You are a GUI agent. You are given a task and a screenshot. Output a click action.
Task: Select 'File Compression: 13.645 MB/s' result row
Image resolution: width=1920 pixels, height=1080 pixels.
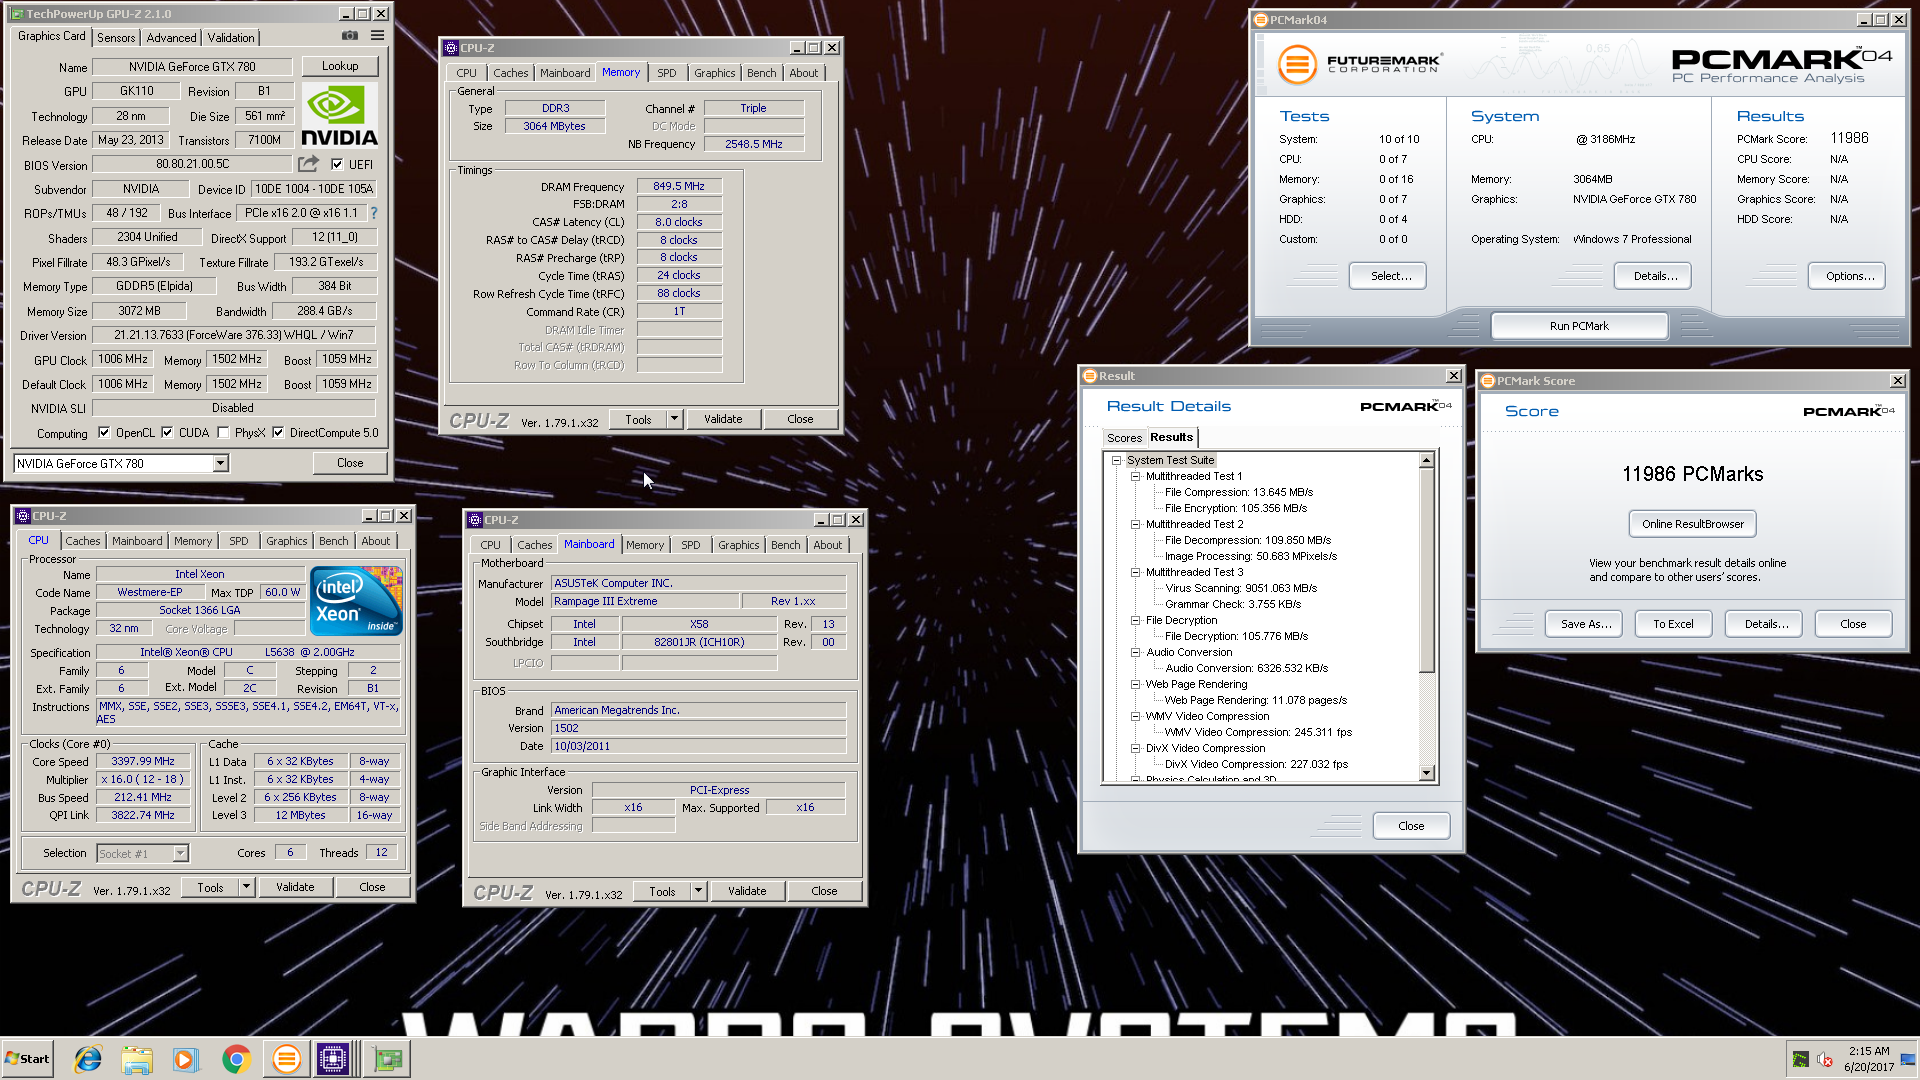pyautogui.click(x=1238, y=493)
